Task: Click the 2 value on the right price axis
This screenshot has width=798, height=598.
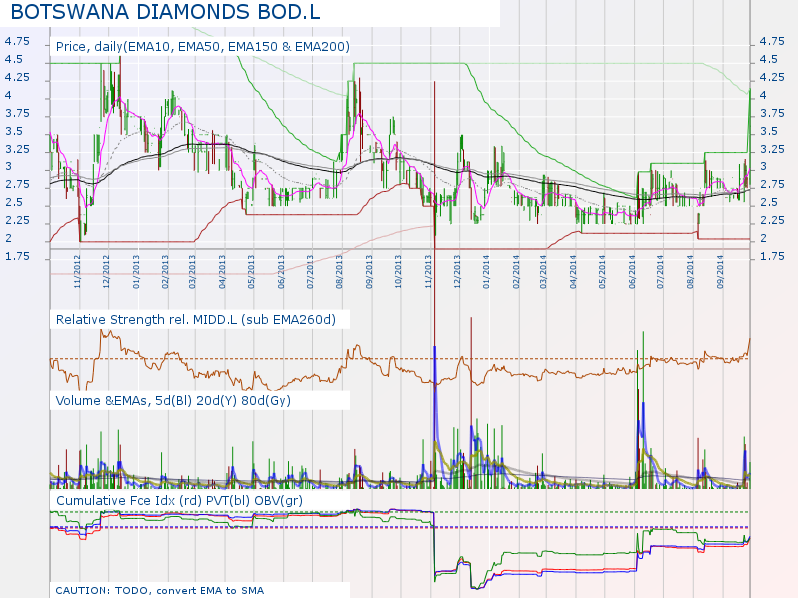Action: click(x=763, y=238)
